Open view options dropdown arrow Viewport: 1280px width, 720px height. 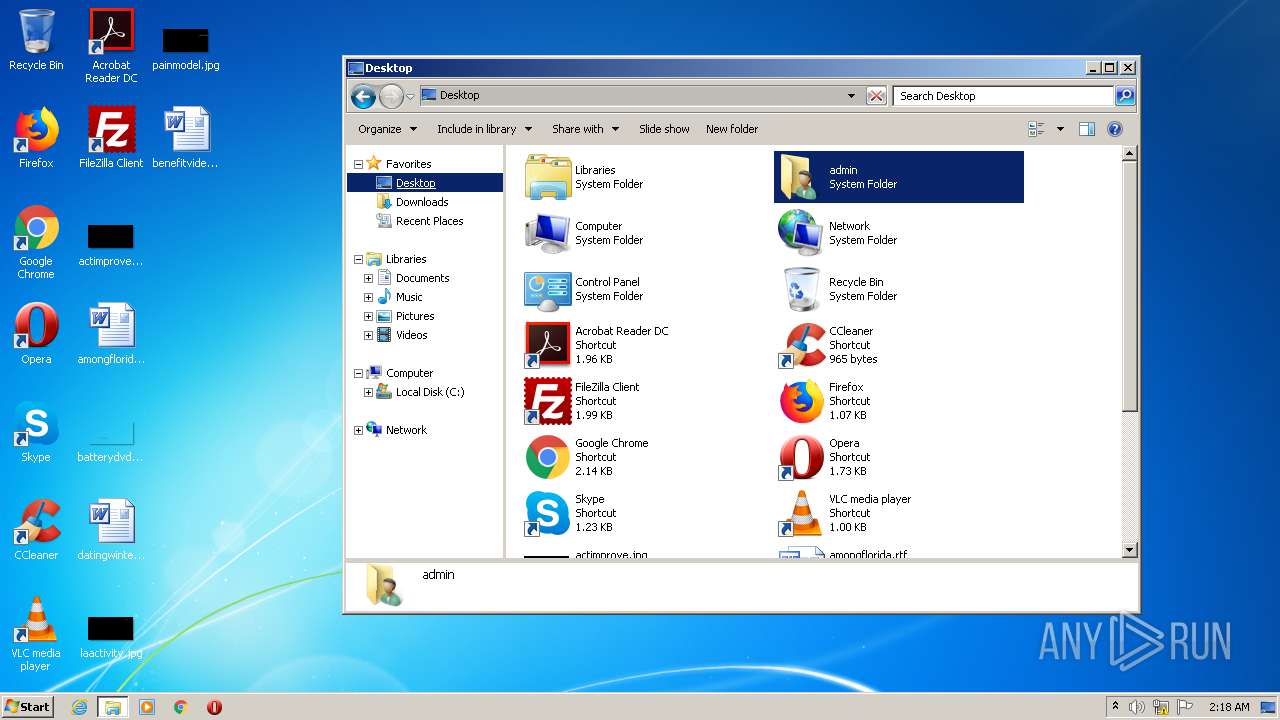[x=1060, y=129]
